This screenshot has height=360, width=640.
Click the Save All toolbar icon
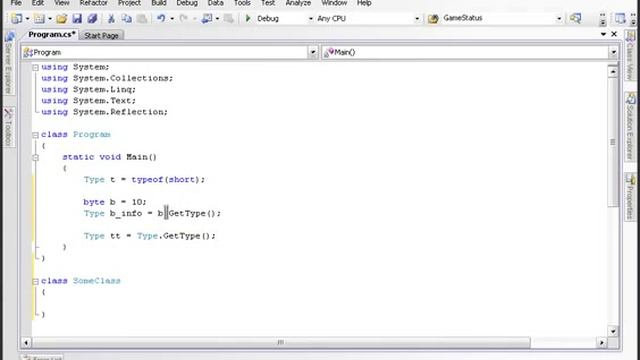tap(92, 18)
